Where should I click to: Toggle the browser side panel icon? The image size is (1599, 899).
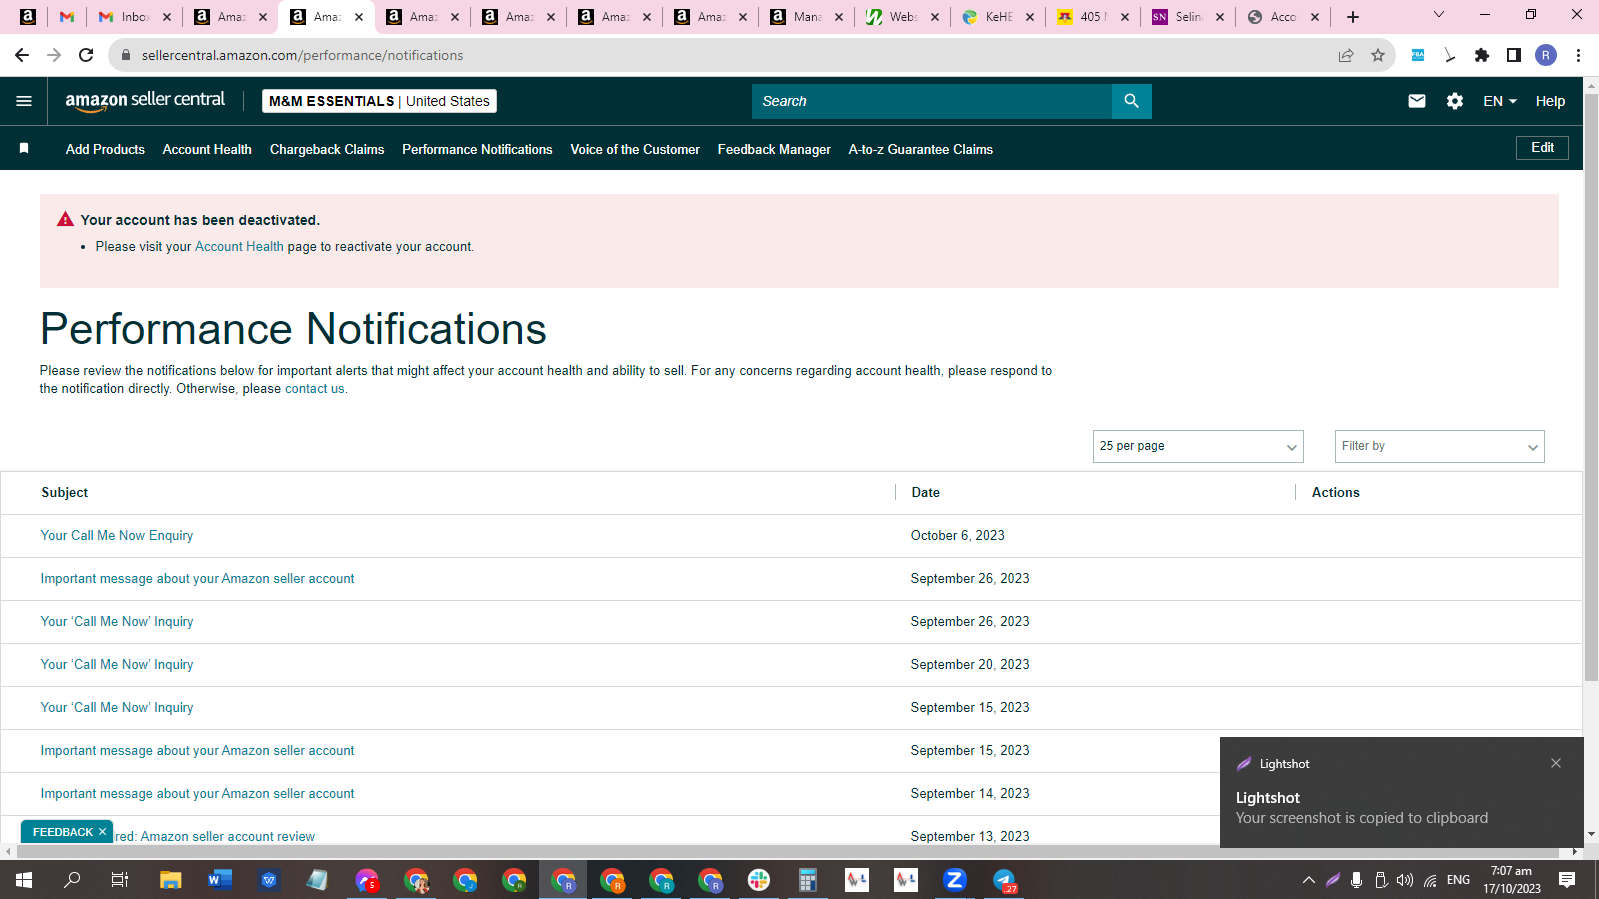point(1514,55)
